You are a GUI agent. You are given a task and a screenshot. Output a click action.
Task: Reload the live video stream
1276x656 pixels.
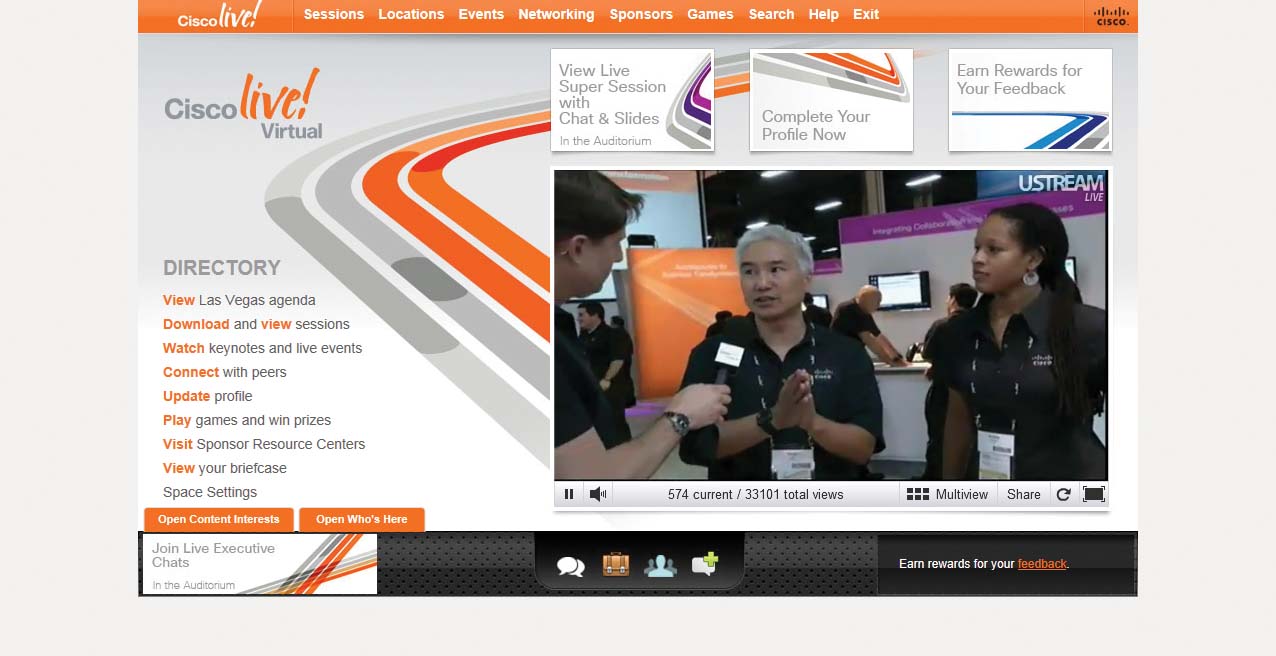click(x=1063, y=493)
